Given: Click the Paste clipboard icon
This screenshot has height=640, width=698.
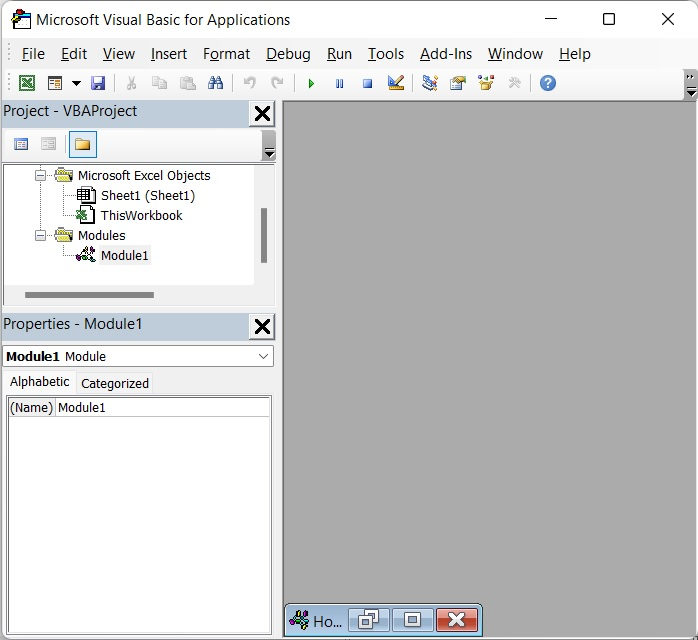Looking at the screenshot, I should point(187,83).
